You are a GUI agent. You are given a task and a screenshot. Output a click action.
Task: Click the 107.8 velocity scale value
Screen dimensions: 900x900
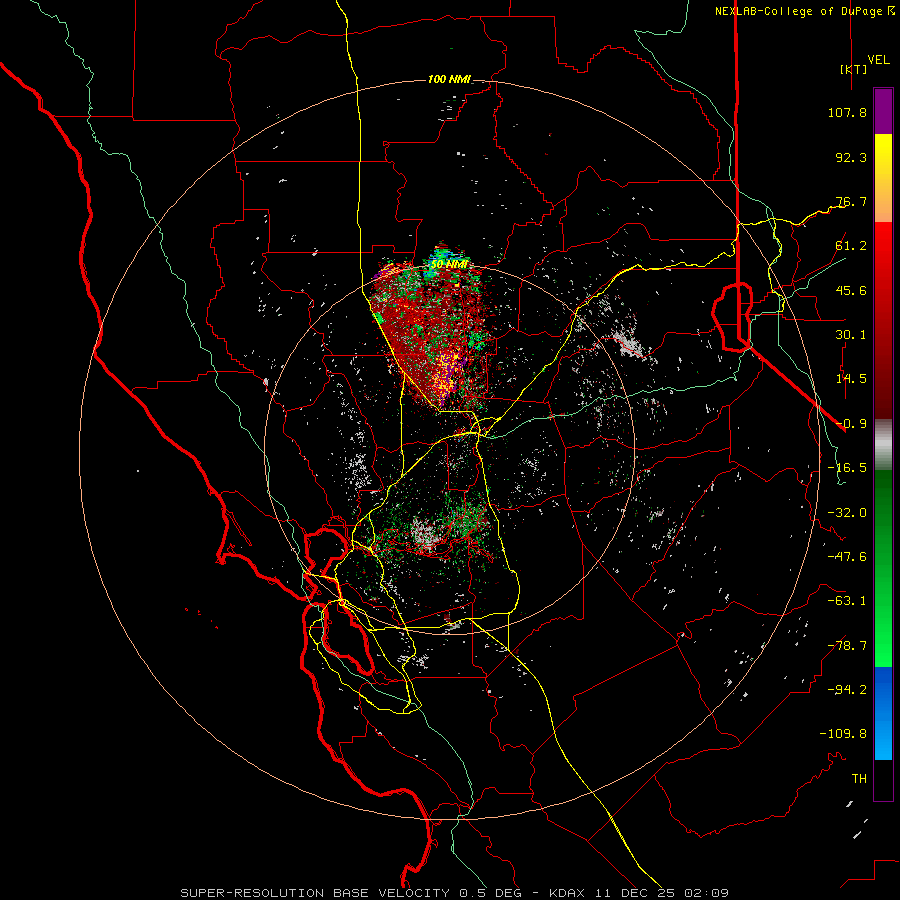click(847, 112)
